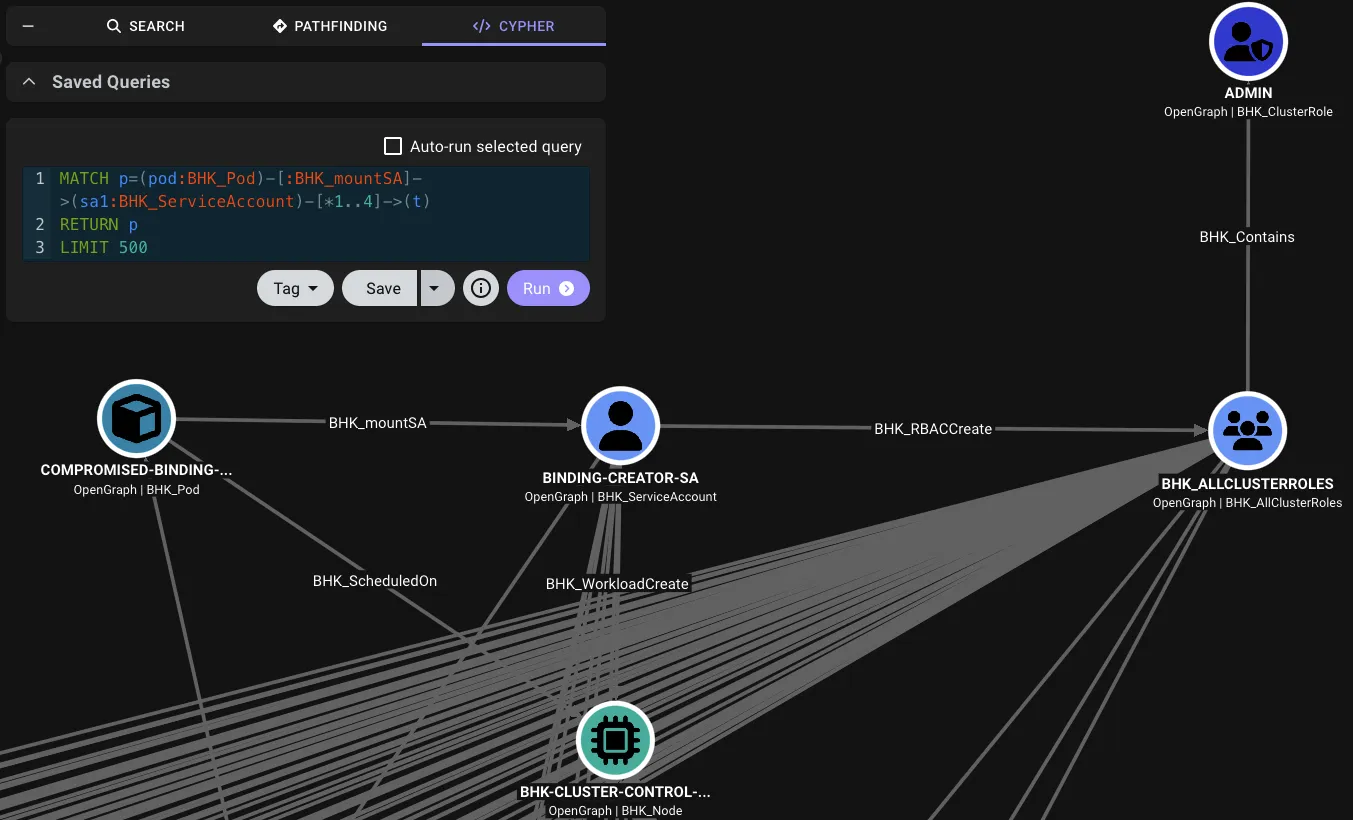Click the BINDING-CREATOR-SA node name text
The width and height of the screenshot is (1353, 820).
tap(620, 478)
